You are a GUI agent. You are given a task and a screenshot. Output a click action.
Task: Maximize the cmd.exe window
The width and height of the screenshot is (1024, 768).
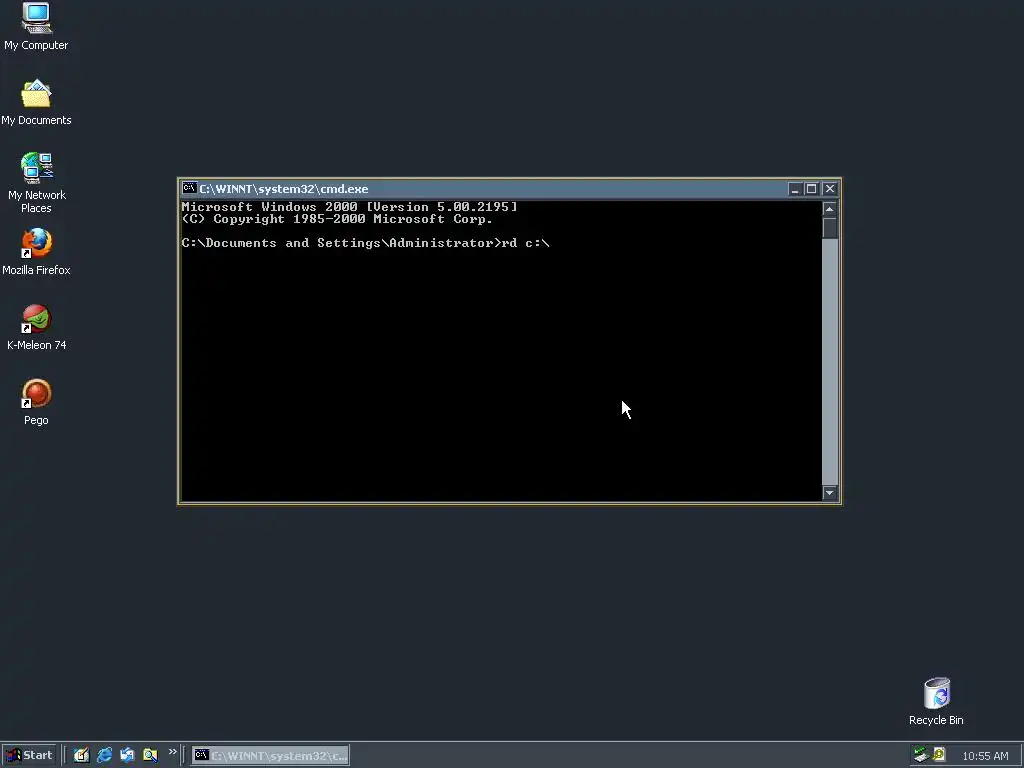pos(811,189)
